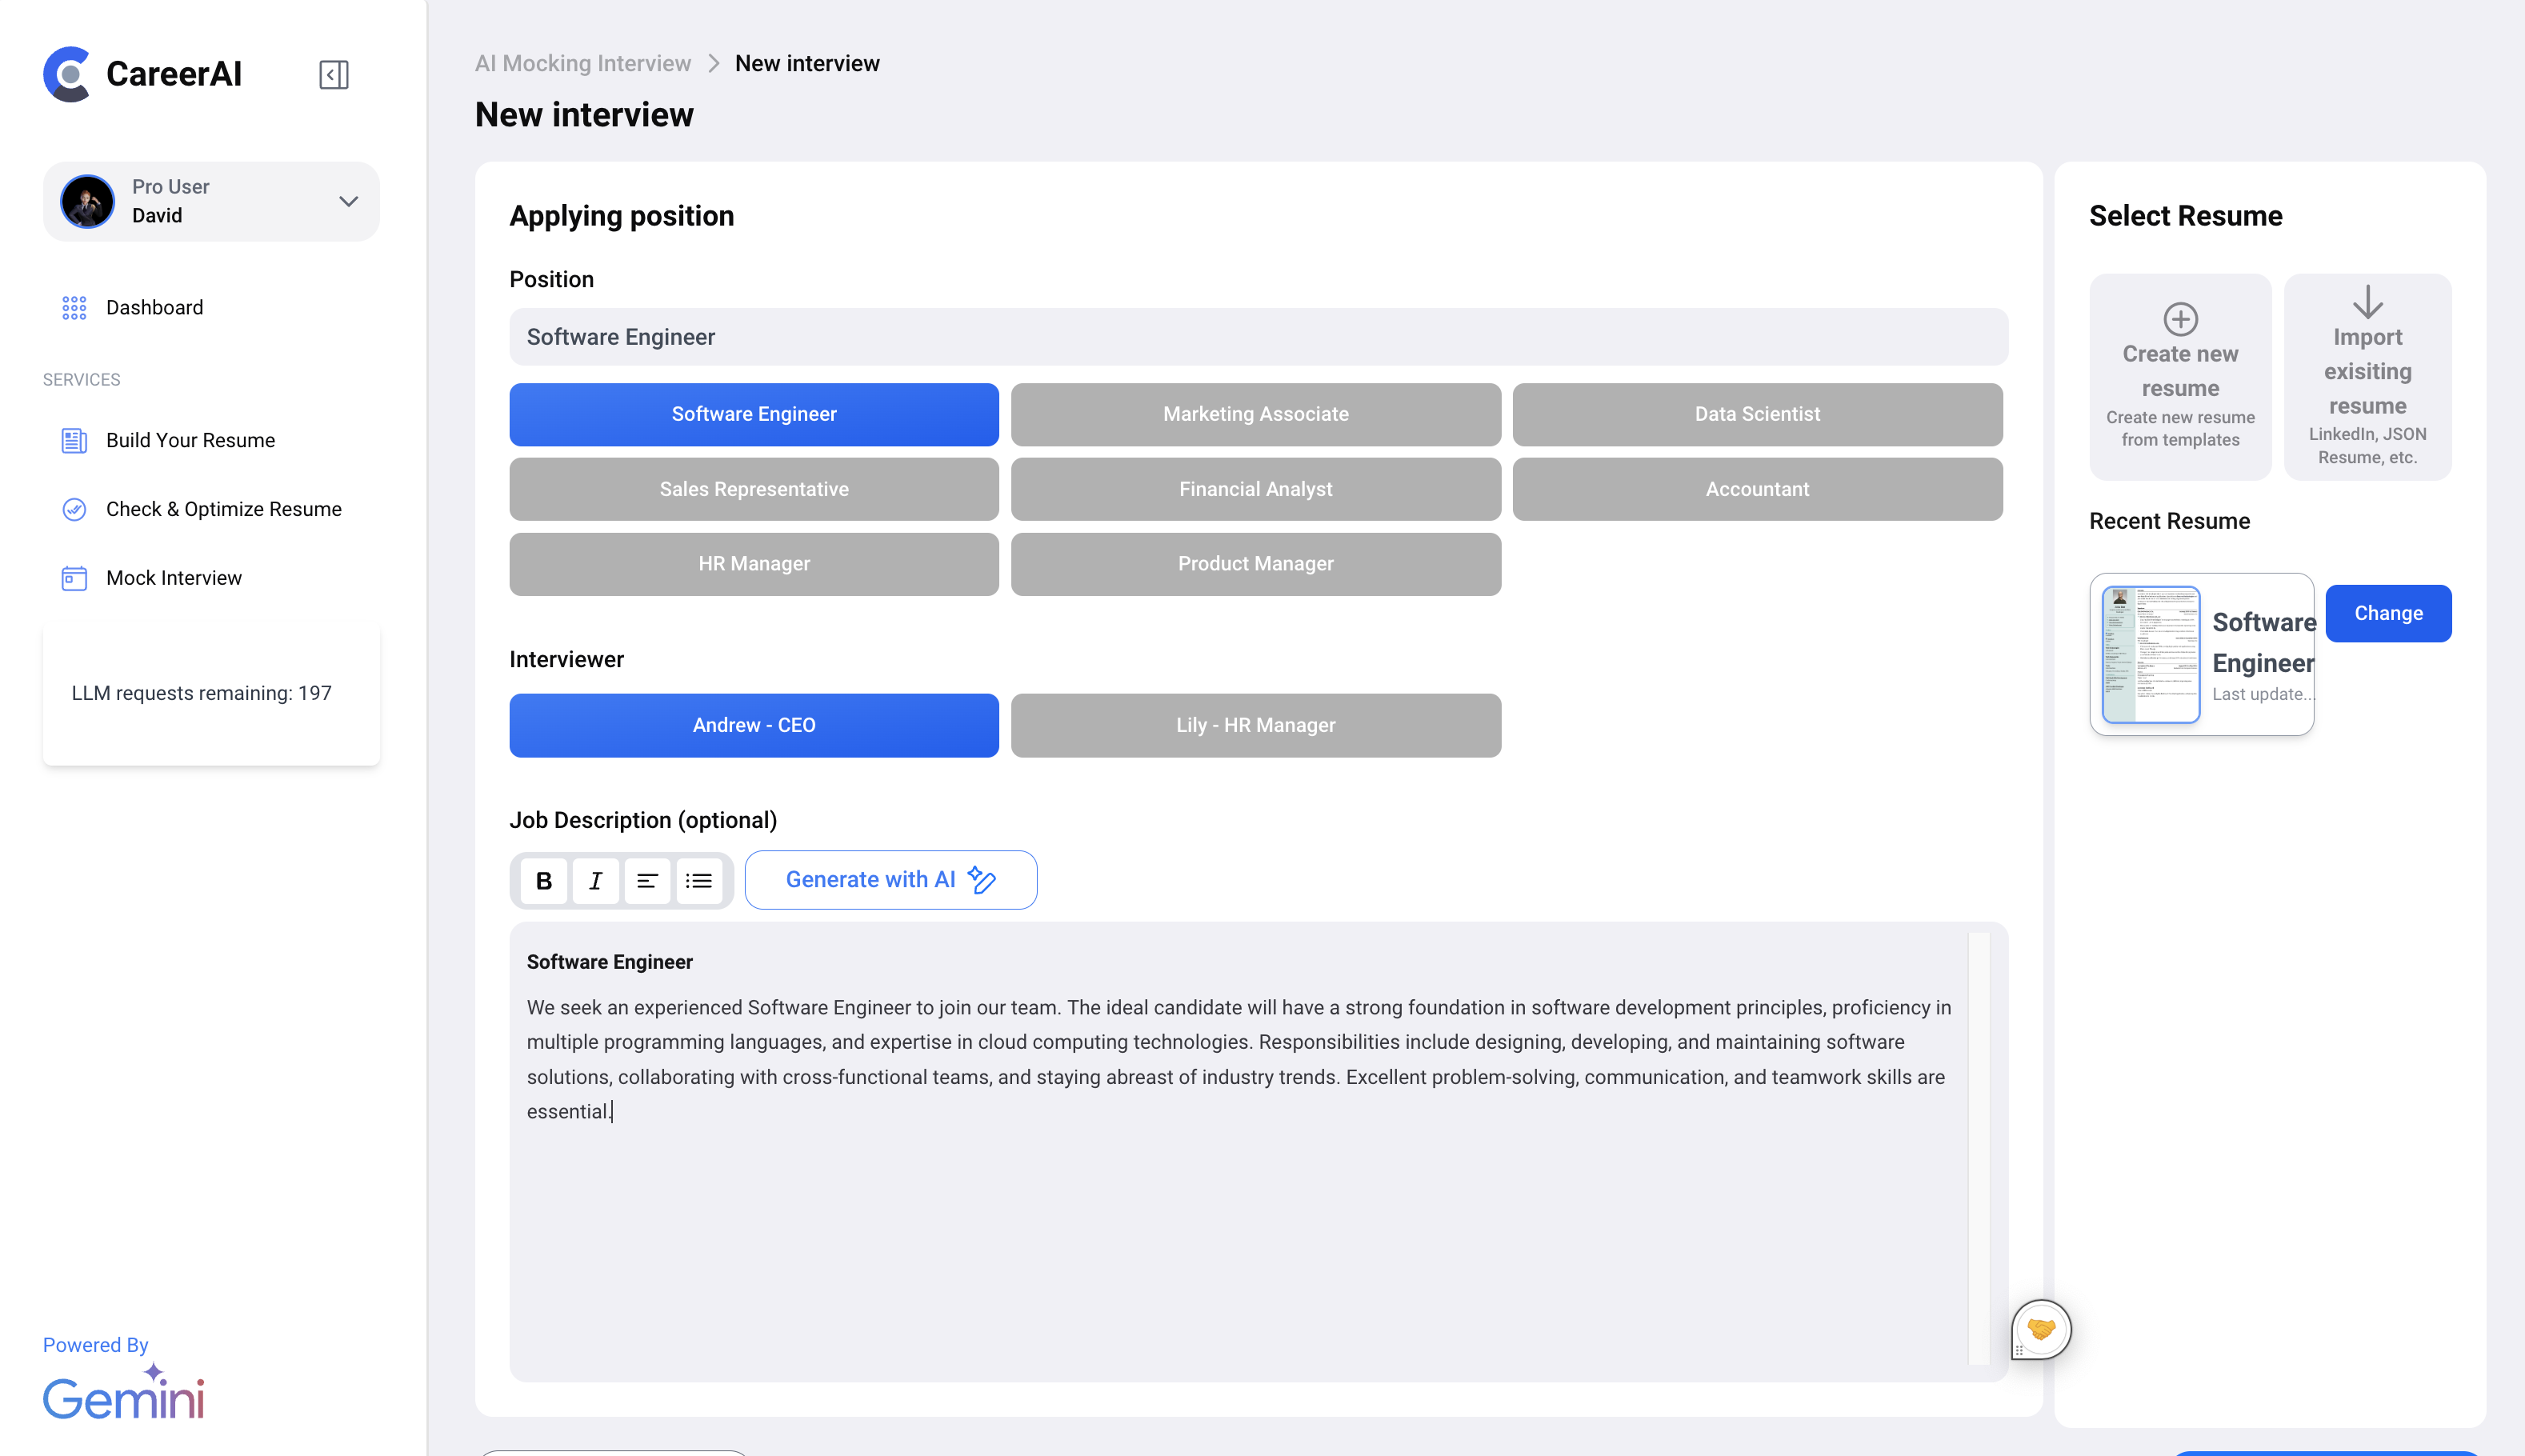Select the Data Scientist position

click(1757, 414)
